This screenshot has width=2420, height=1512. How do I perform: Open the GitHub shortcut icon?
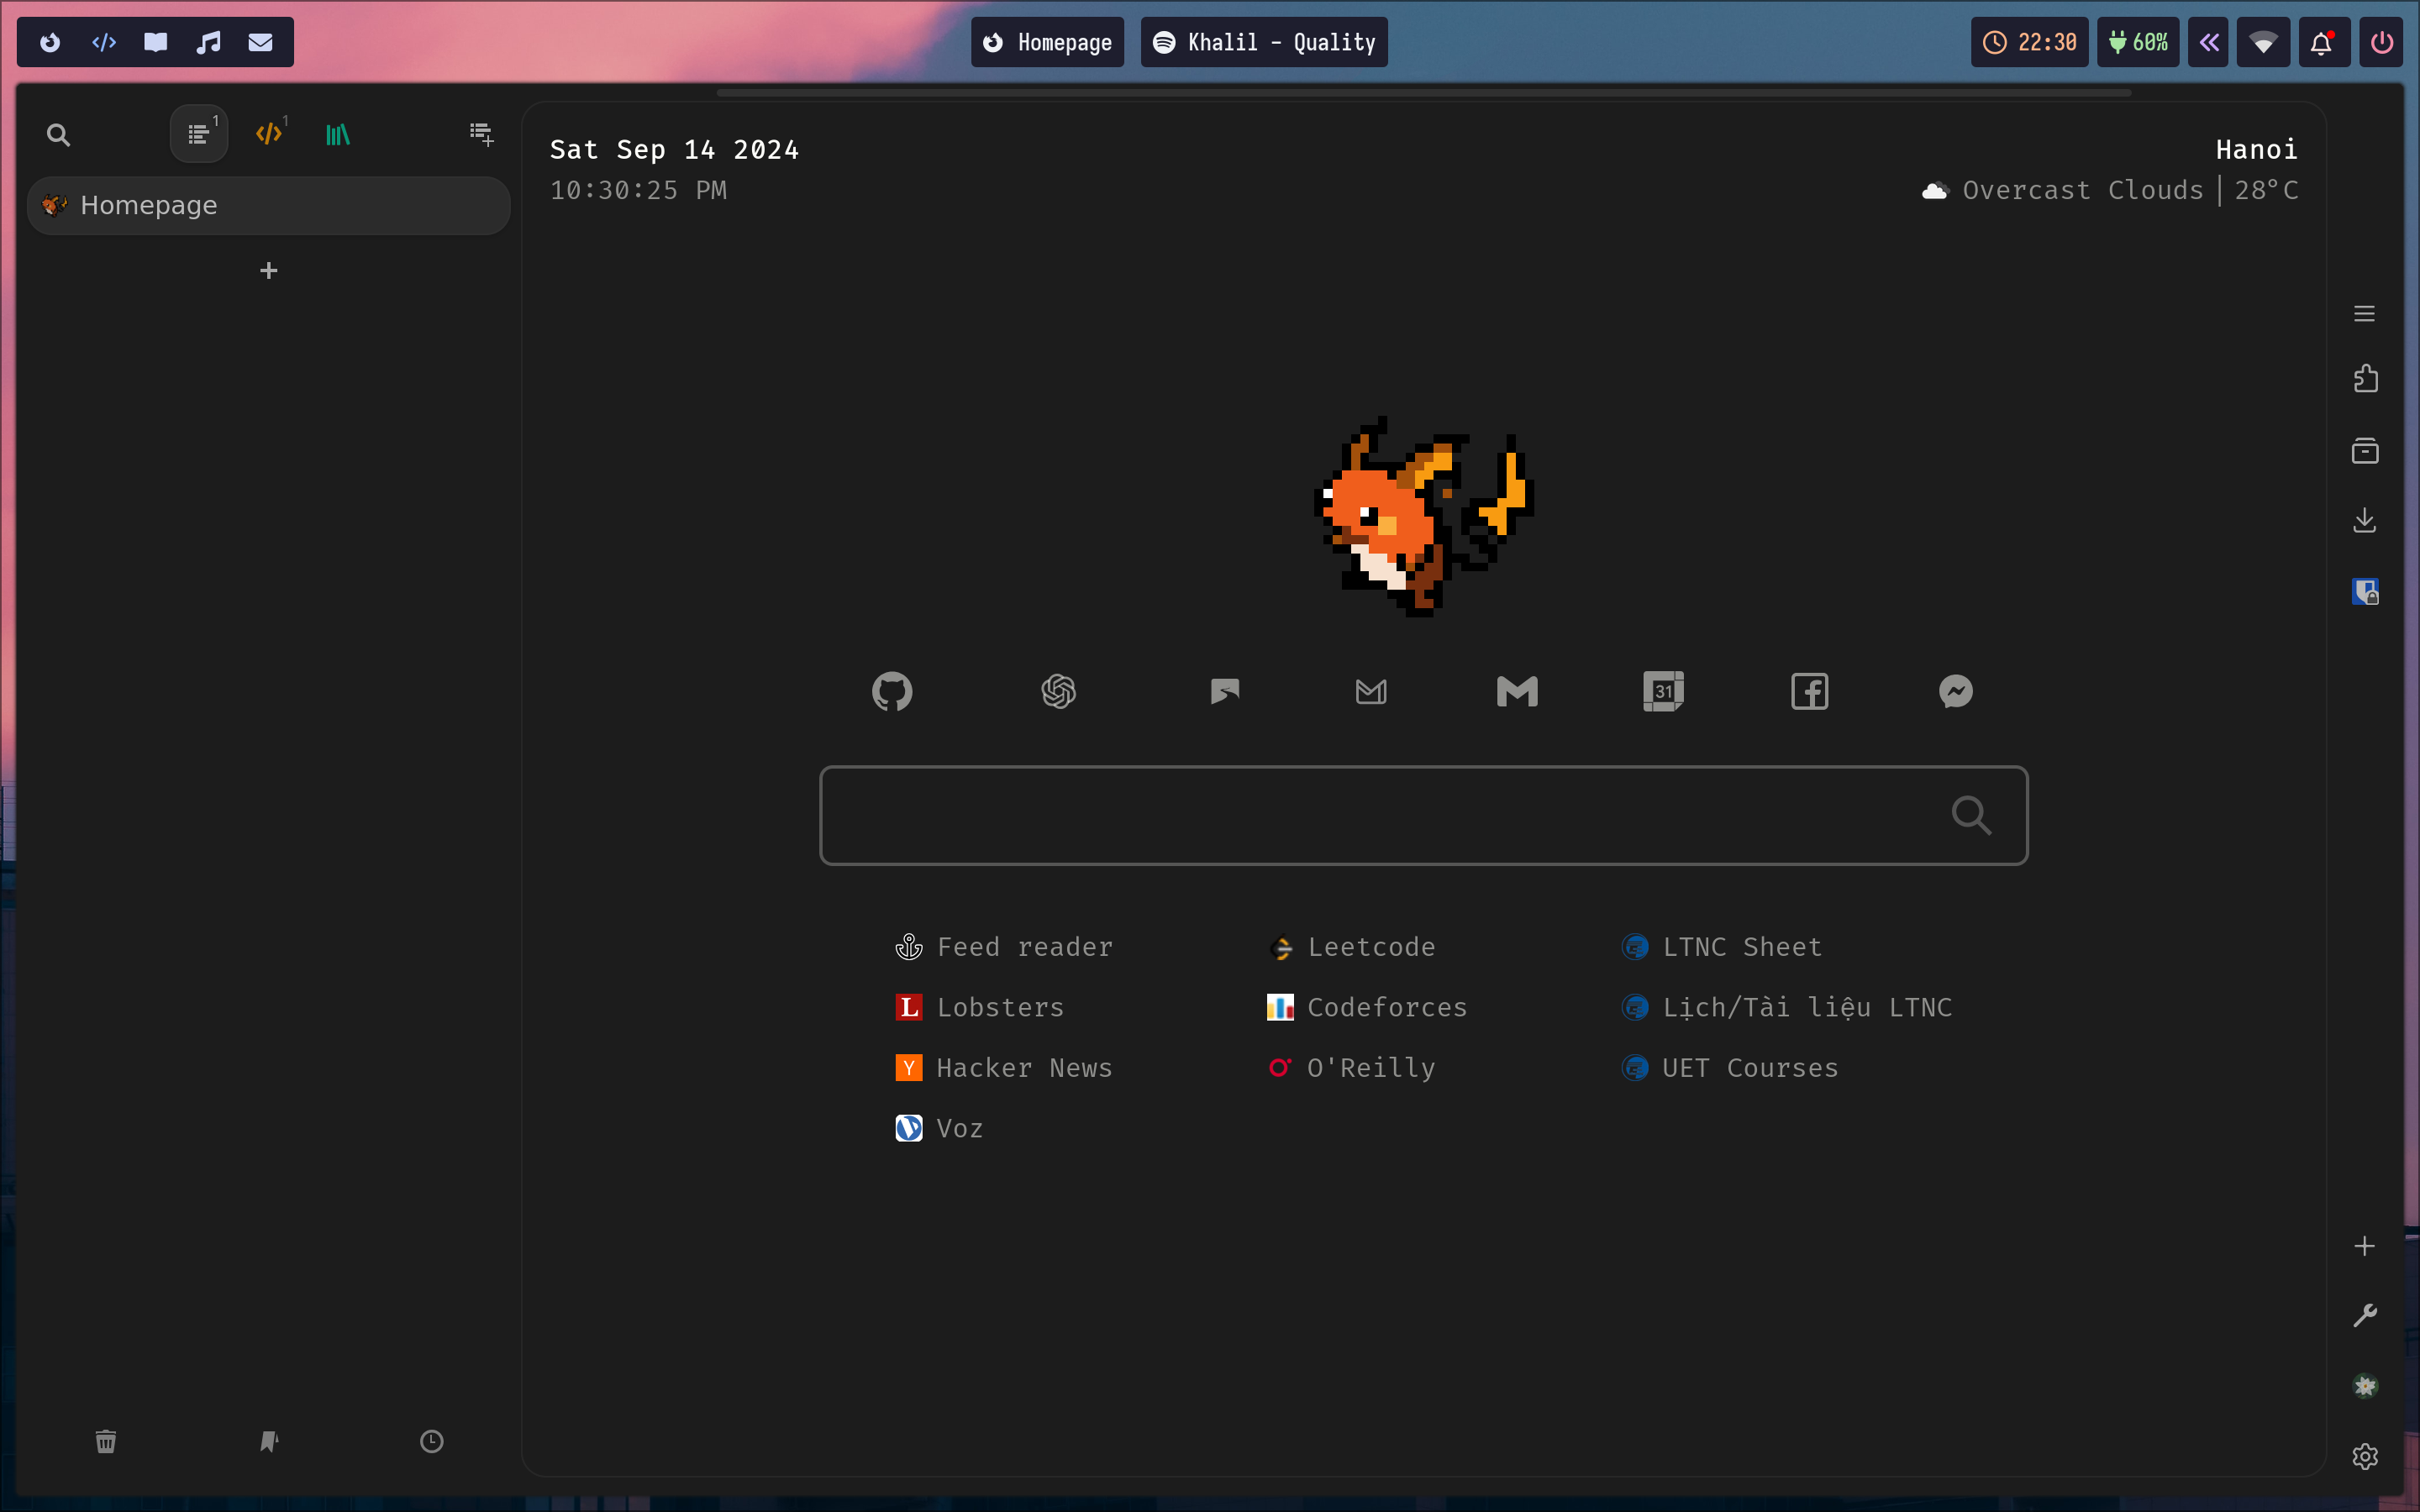pyautogui.click(x=891, y=691)
